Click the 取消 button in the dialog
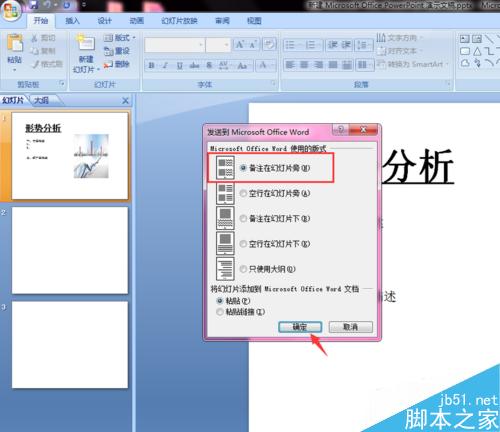 [351, 327]
